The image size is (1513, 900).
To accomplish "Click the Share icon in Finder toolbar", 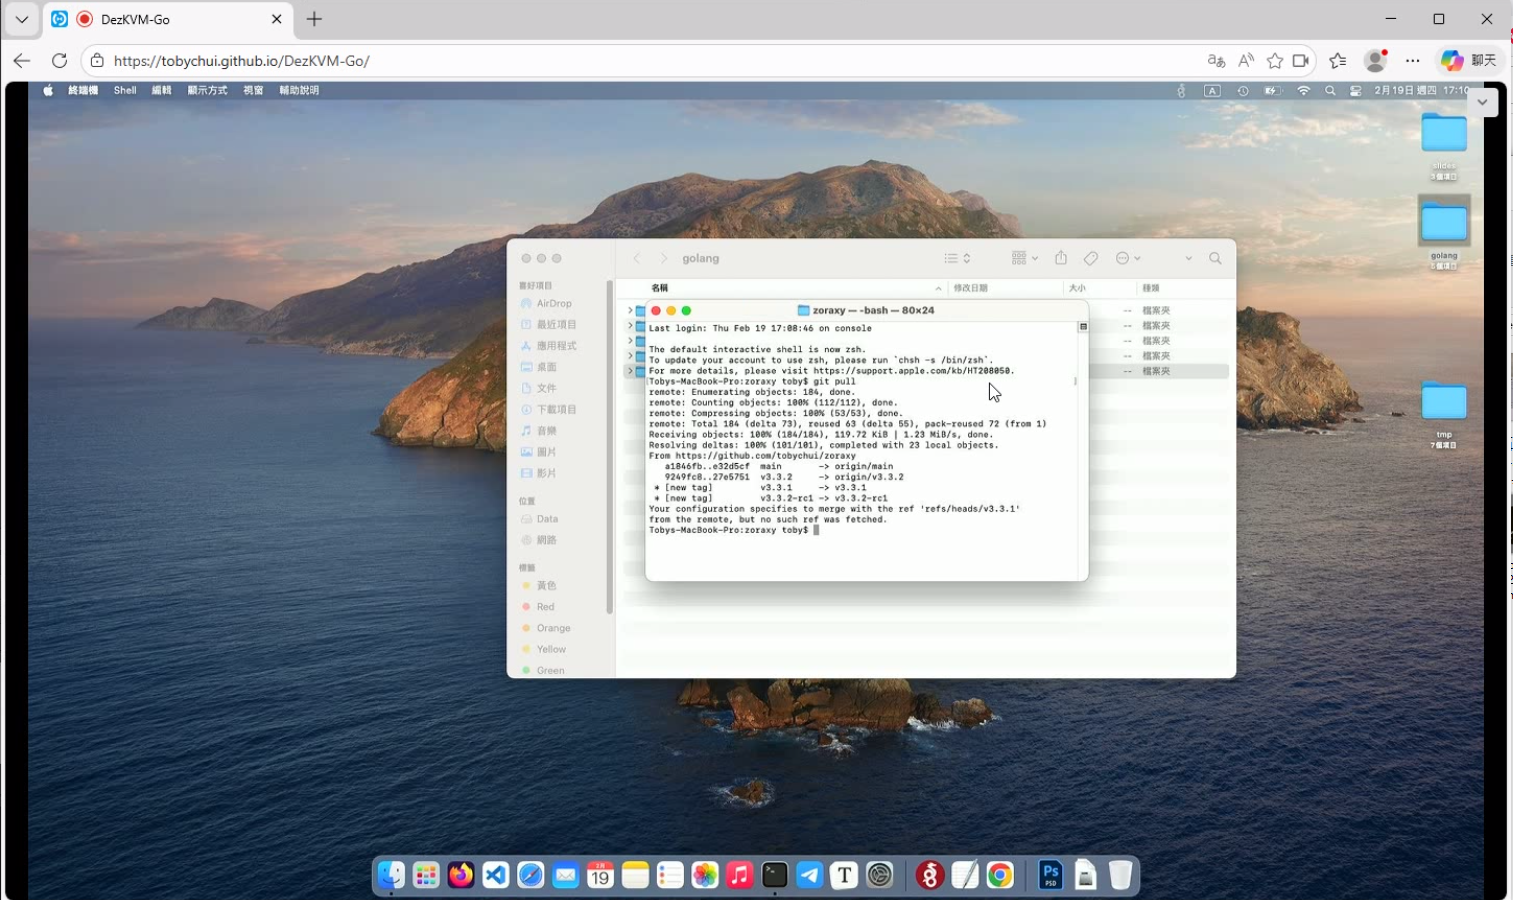I will coord(1061,258).
